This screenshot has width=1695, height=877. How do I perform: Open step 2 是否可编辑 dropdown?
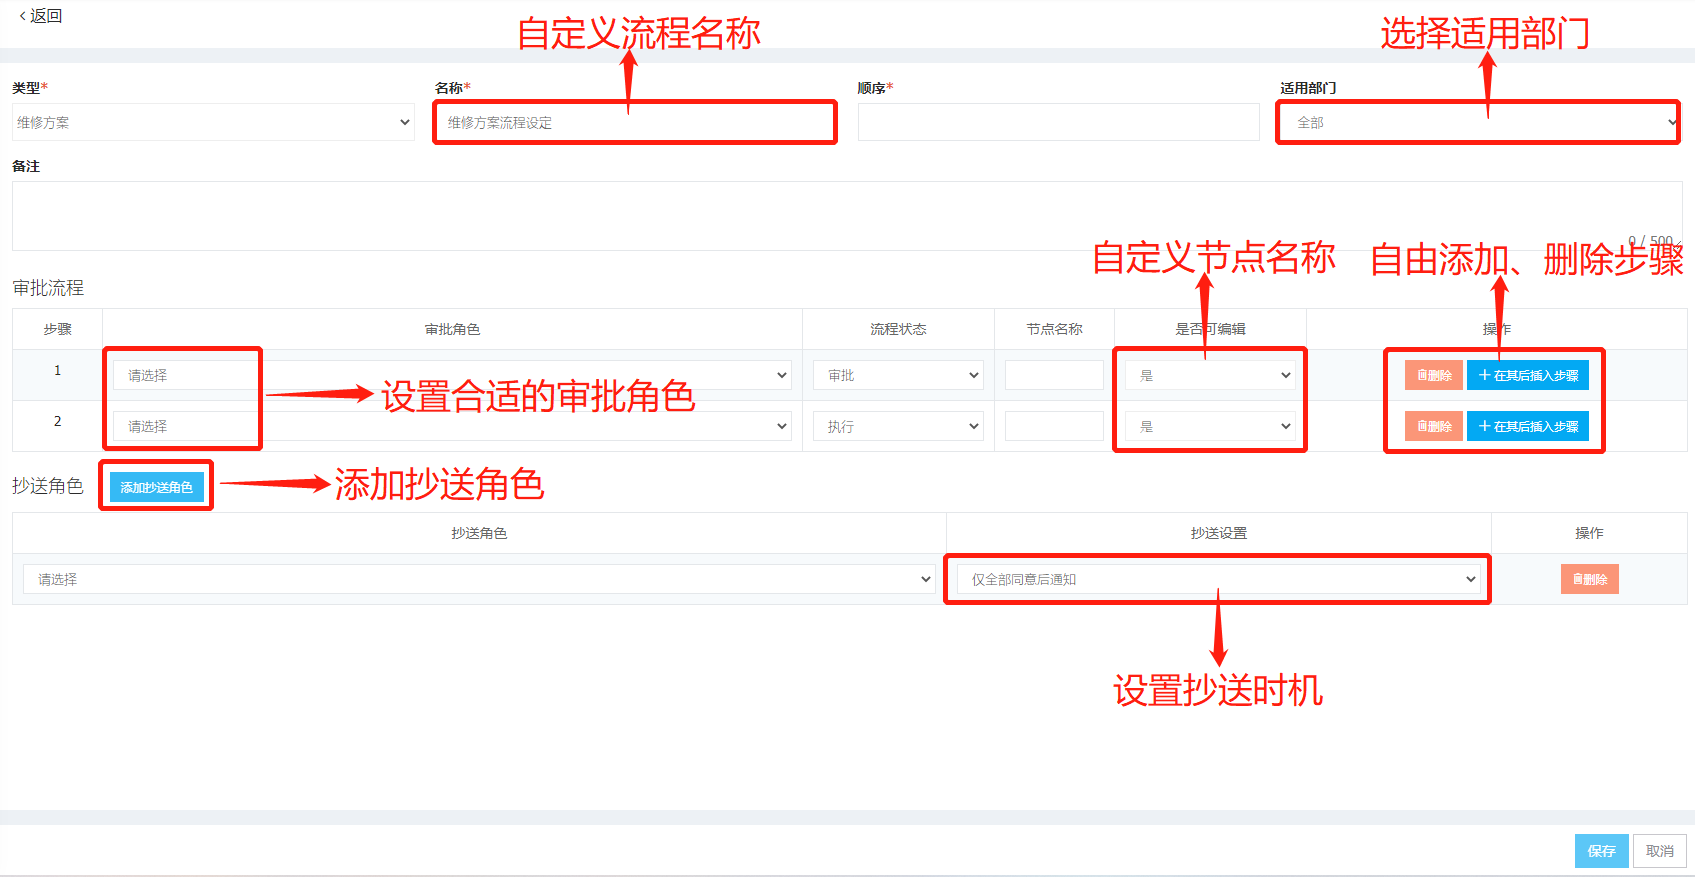pyautogui.click(x=1210, y=426)
